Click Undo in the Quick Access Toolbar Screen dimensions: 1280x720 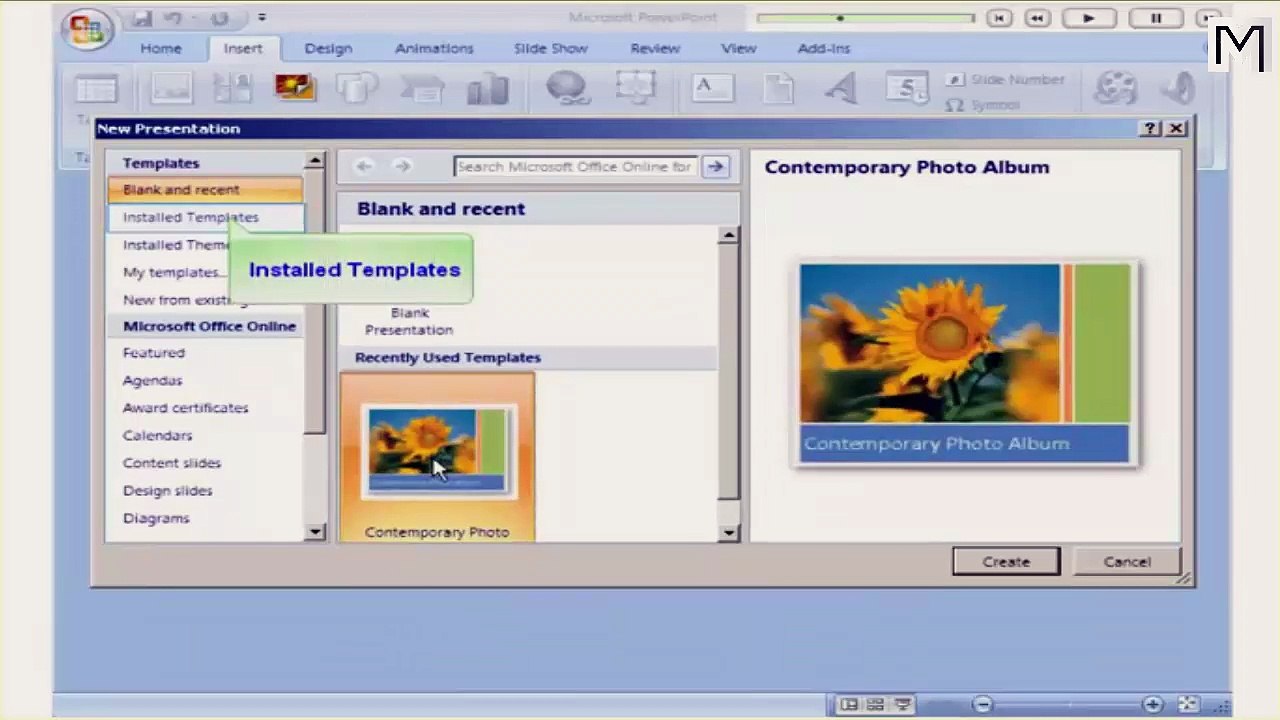pyautogui.click(x=175, y=18)
